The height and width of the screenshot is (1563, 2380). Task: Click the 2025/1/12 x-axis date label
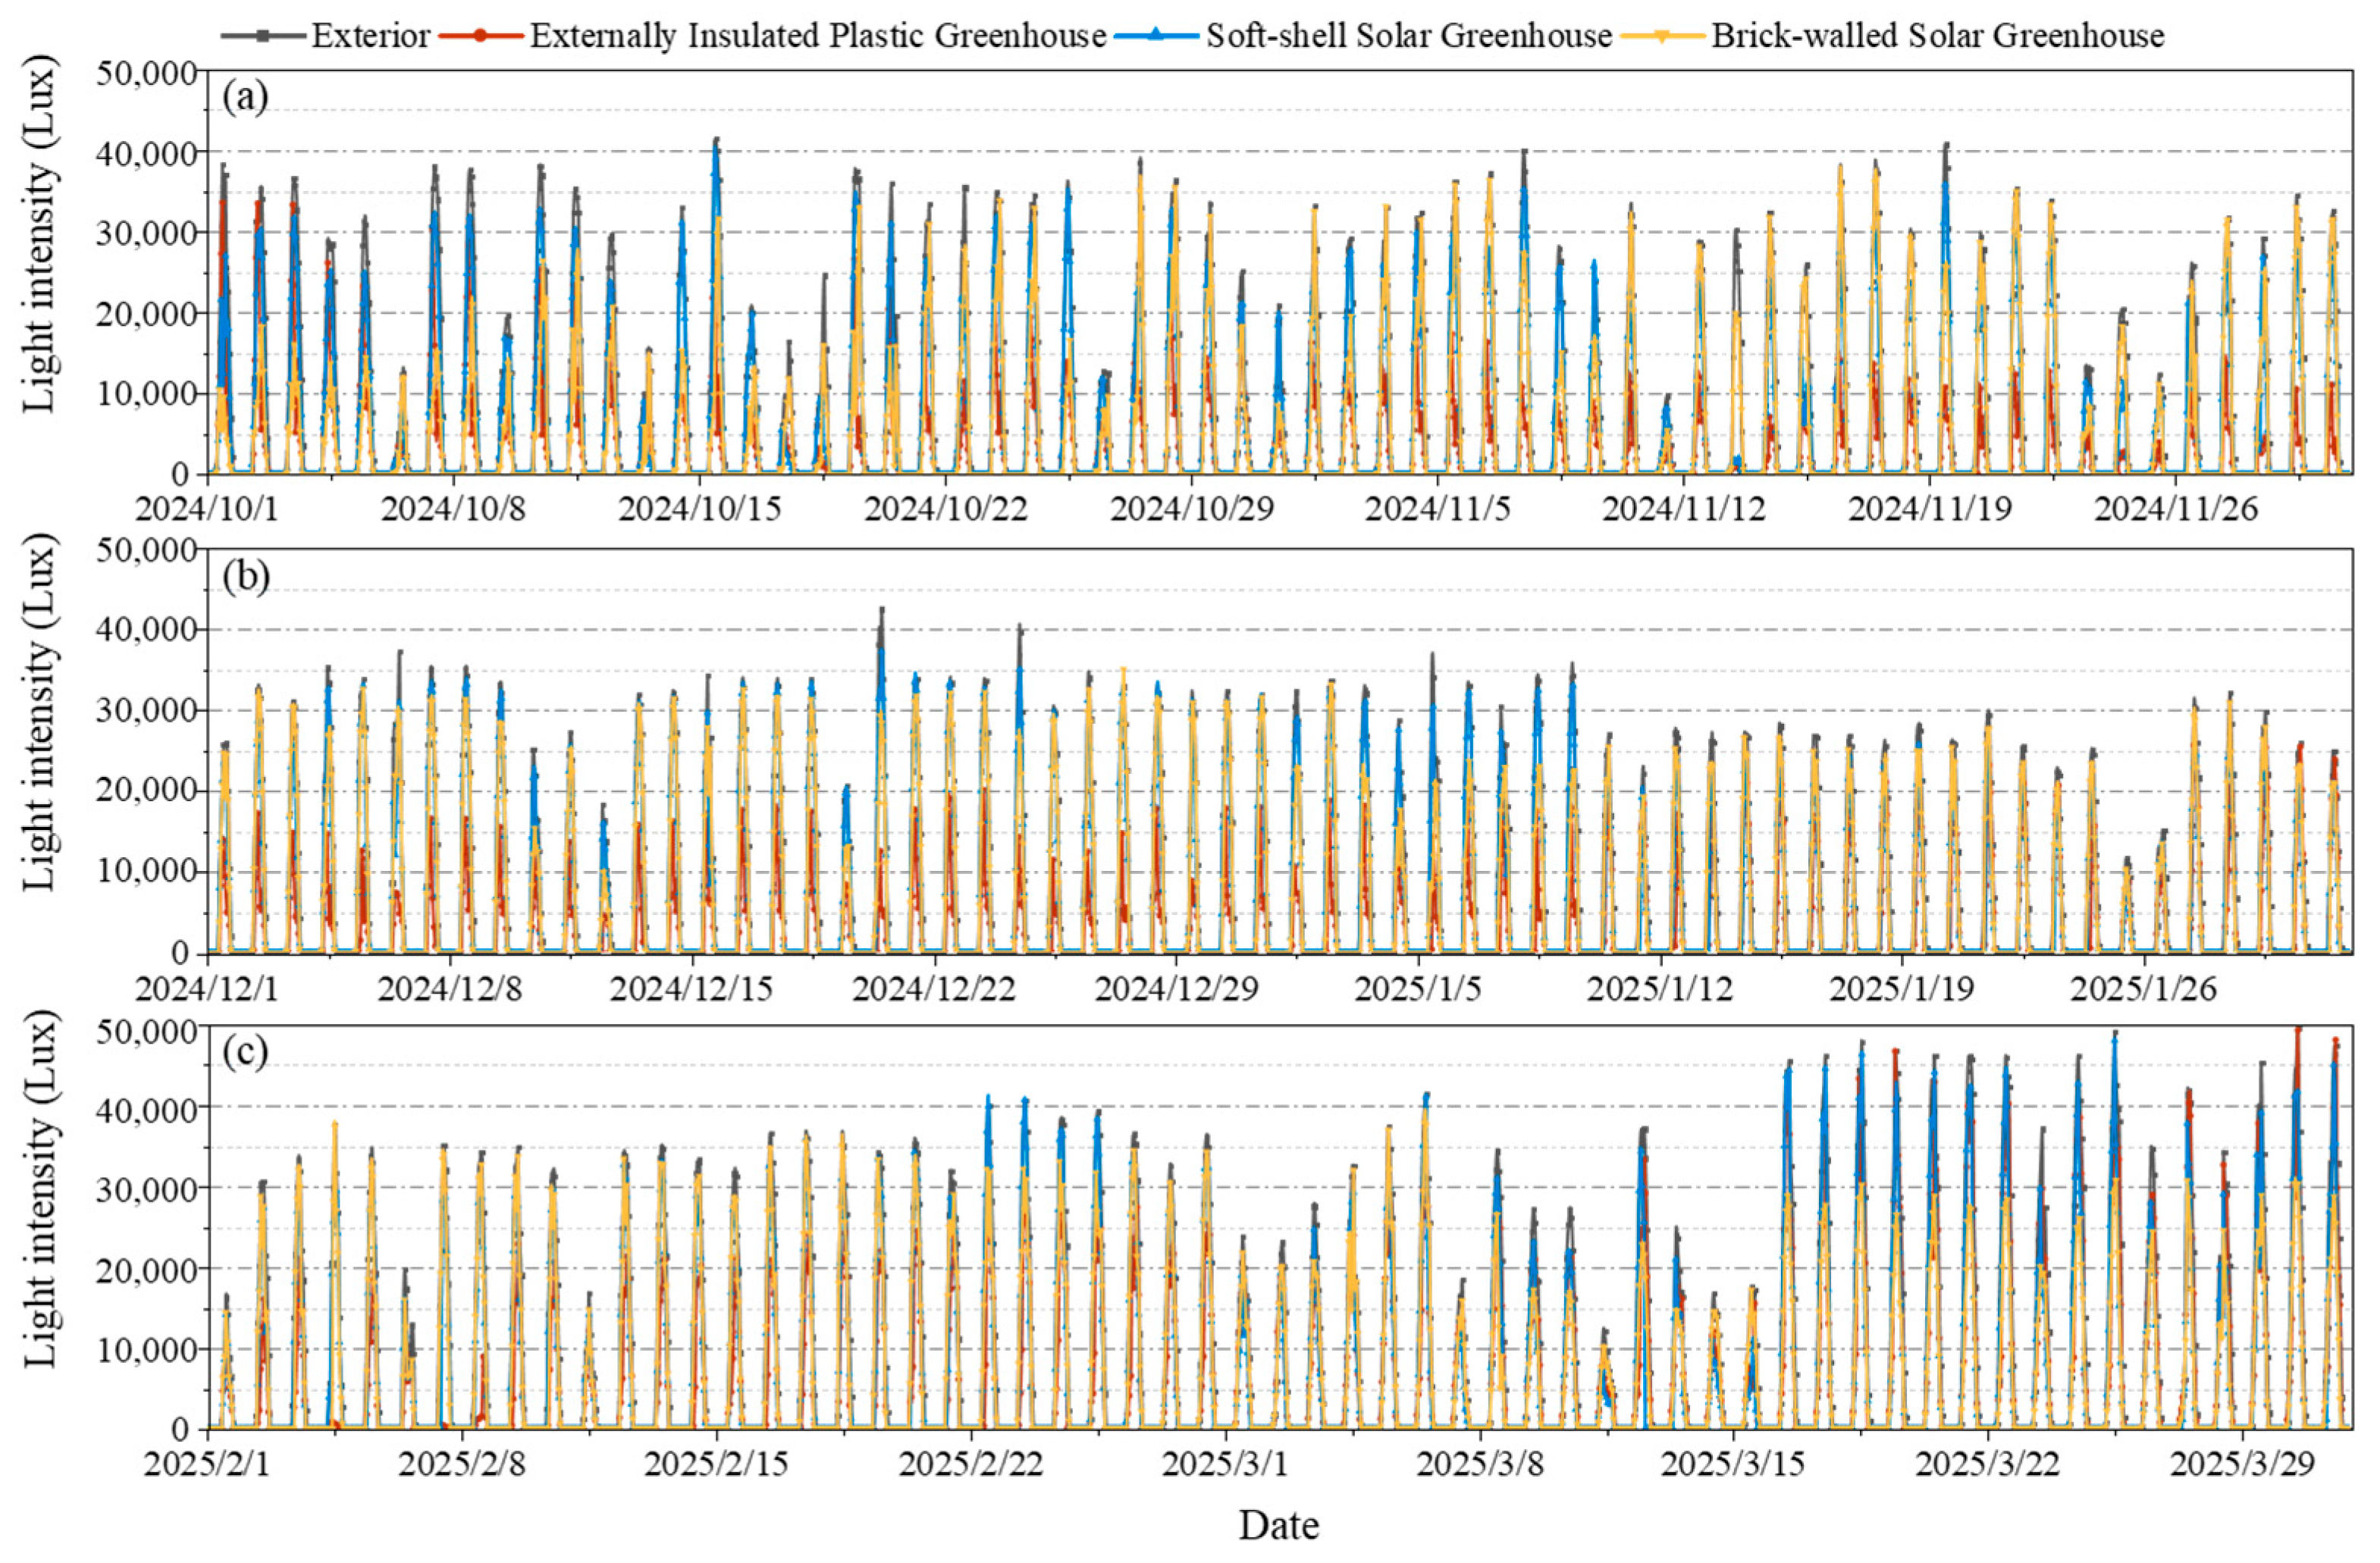pyautogui.click(x=1660, y=989)
